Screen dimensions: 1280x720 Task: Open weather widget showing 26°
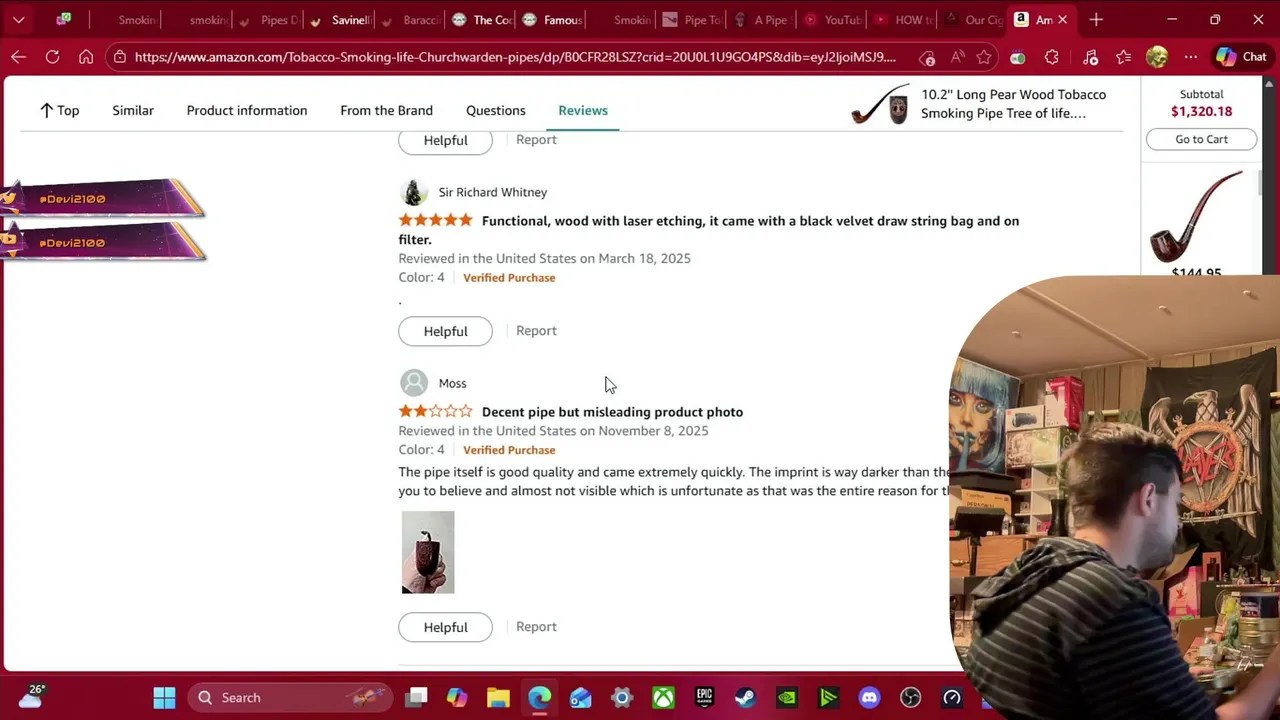click(30, 697)
